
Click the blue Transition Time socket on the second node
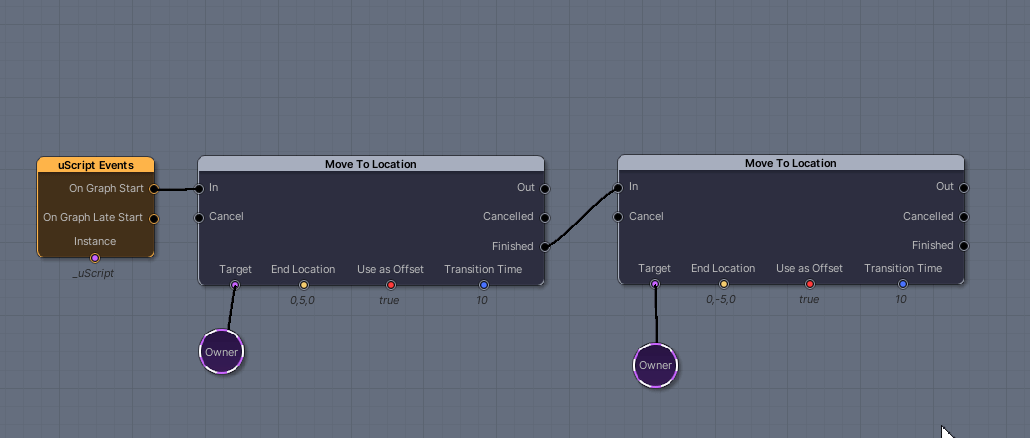click(903, 284)
